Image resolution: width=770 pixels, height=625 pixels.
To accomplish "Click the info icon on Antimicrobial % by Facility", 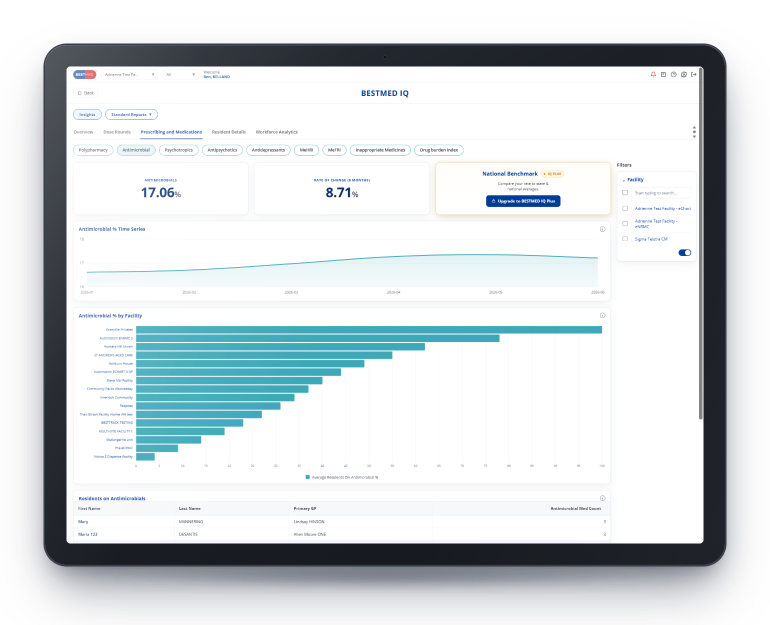I will click(x=603, y=316).
